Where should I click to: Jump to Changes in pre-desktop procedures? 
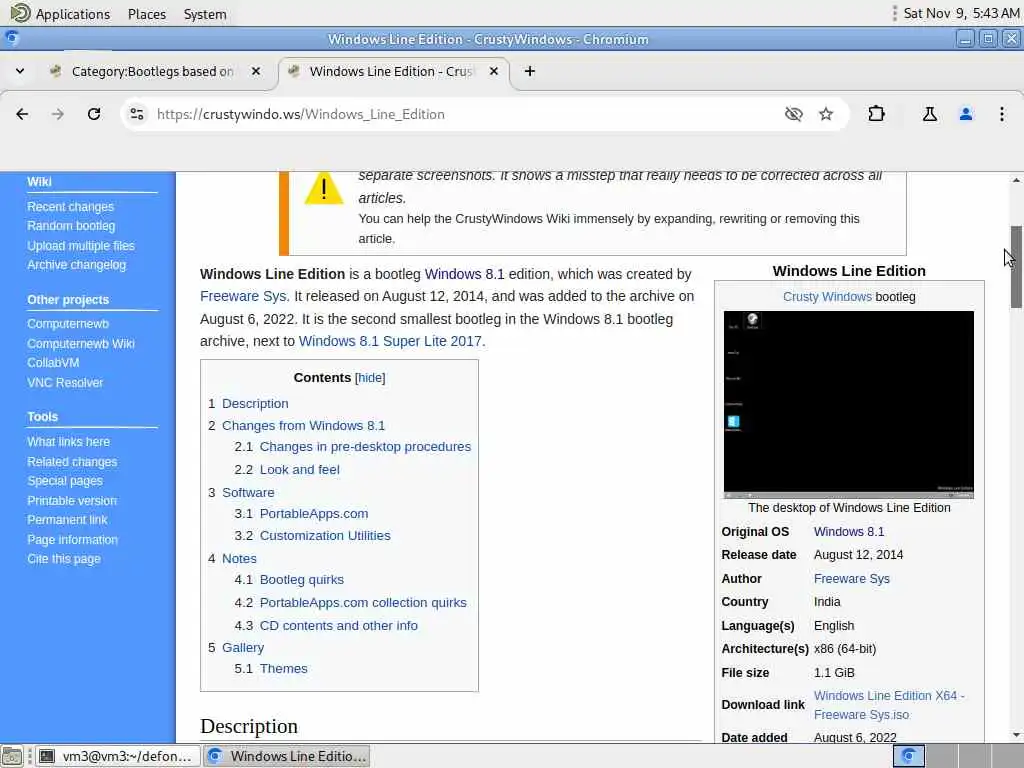pos(365,447)
